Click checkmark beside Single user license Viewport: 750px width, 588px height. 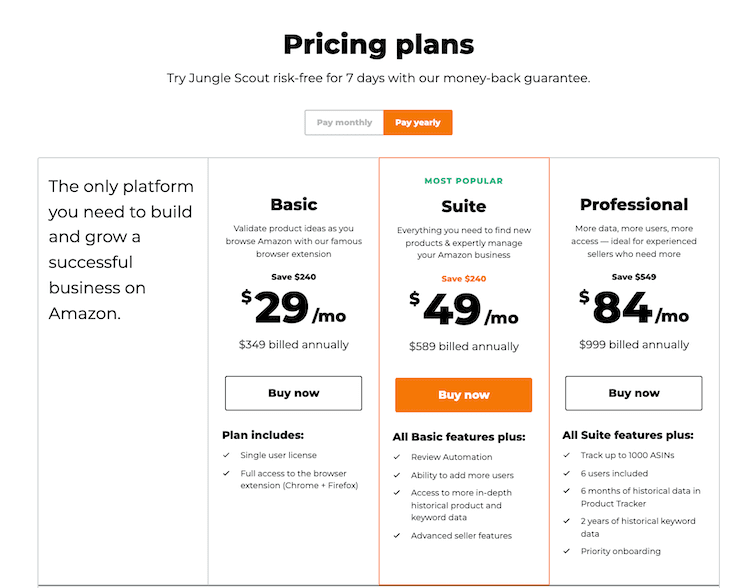click(x=227, y=456)
